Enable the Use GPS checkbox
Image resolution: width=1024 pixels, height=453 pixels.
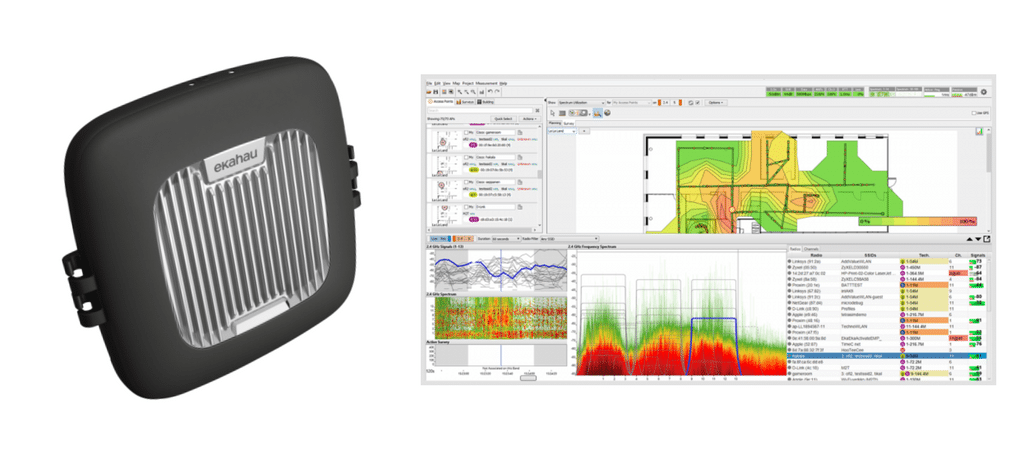click(974, 113)
